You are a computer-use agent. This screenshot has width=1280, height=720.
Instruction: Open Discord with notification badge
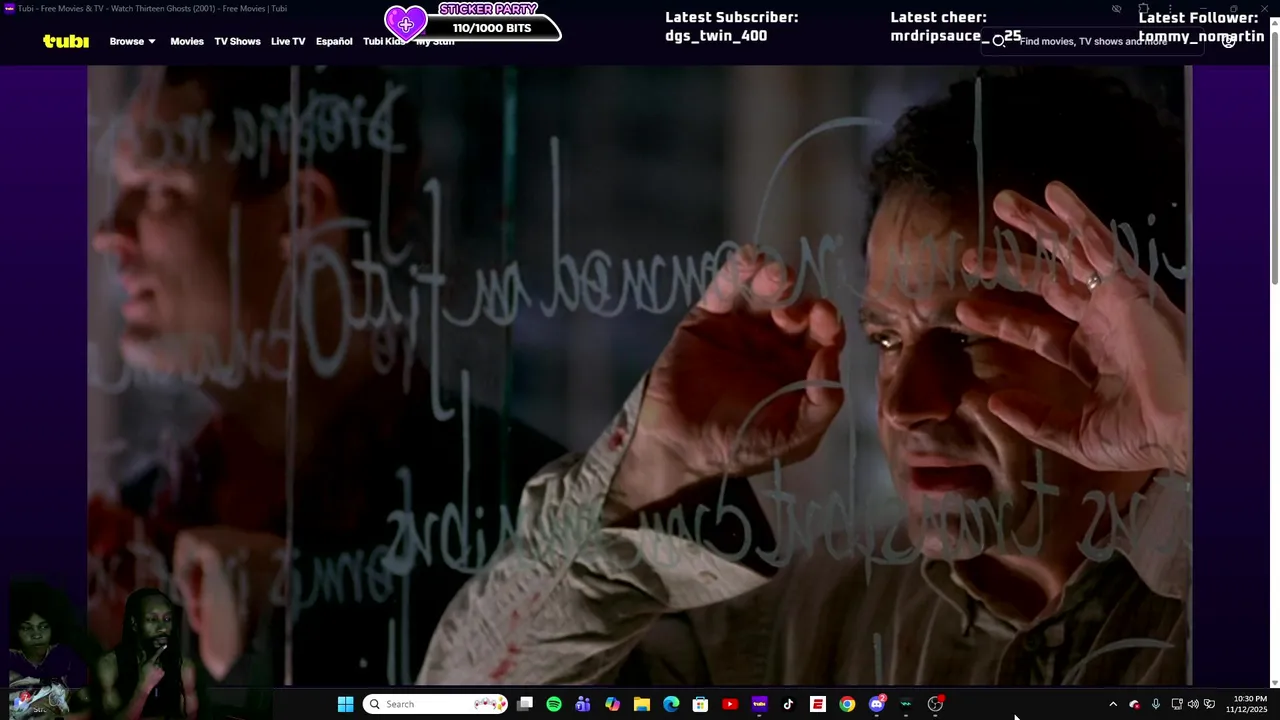click(877, 704)
